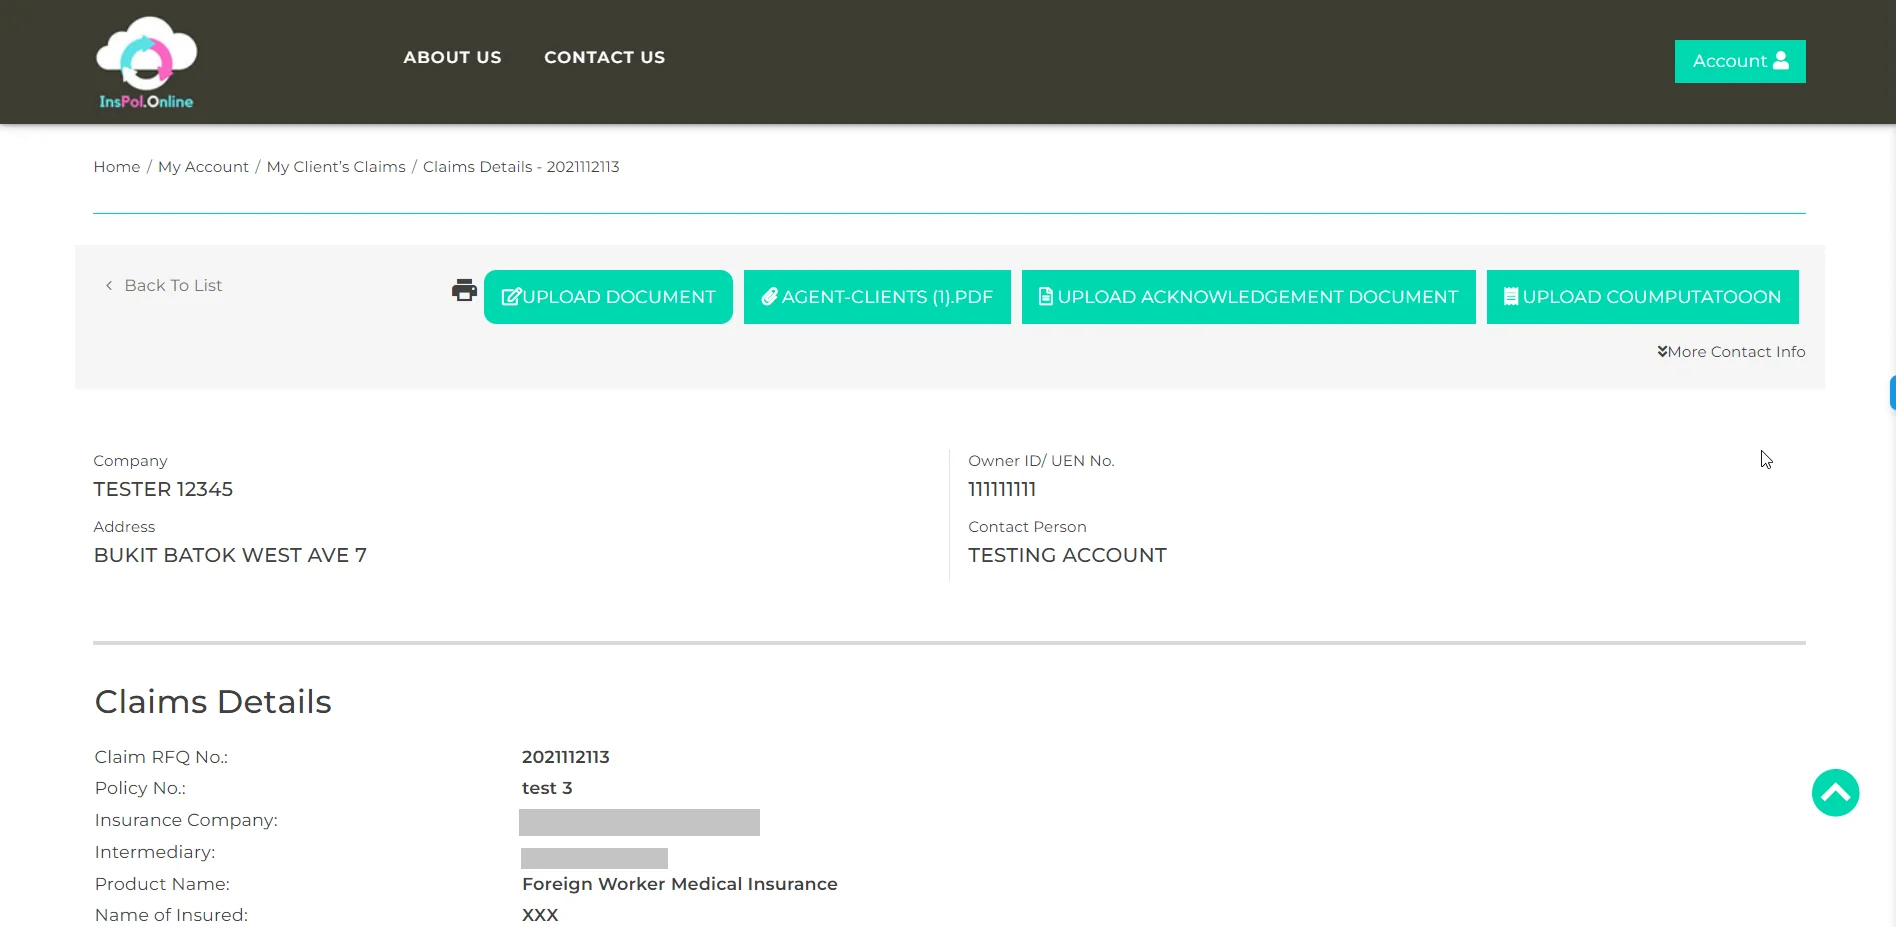Select address BUKIT BATOK WEST AVE 7
The image size is (1896, 927).
[230, 555]
